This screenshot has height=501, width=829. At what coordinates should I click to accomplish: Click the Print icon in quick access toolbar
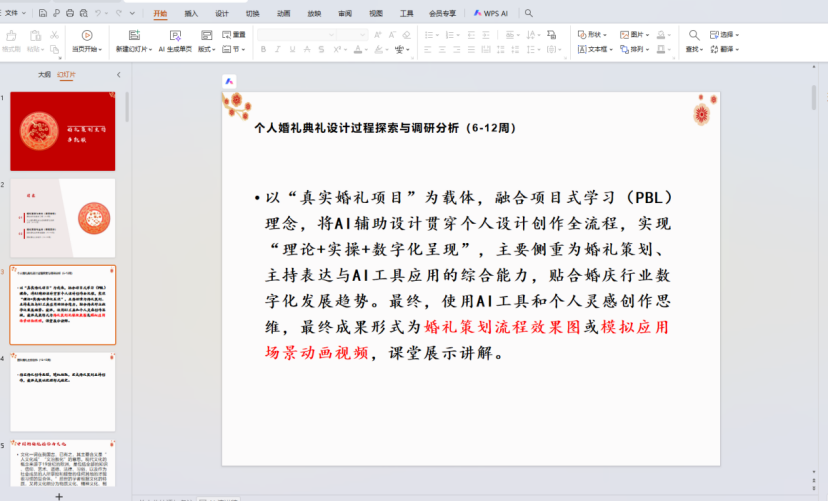click(69, 14)
